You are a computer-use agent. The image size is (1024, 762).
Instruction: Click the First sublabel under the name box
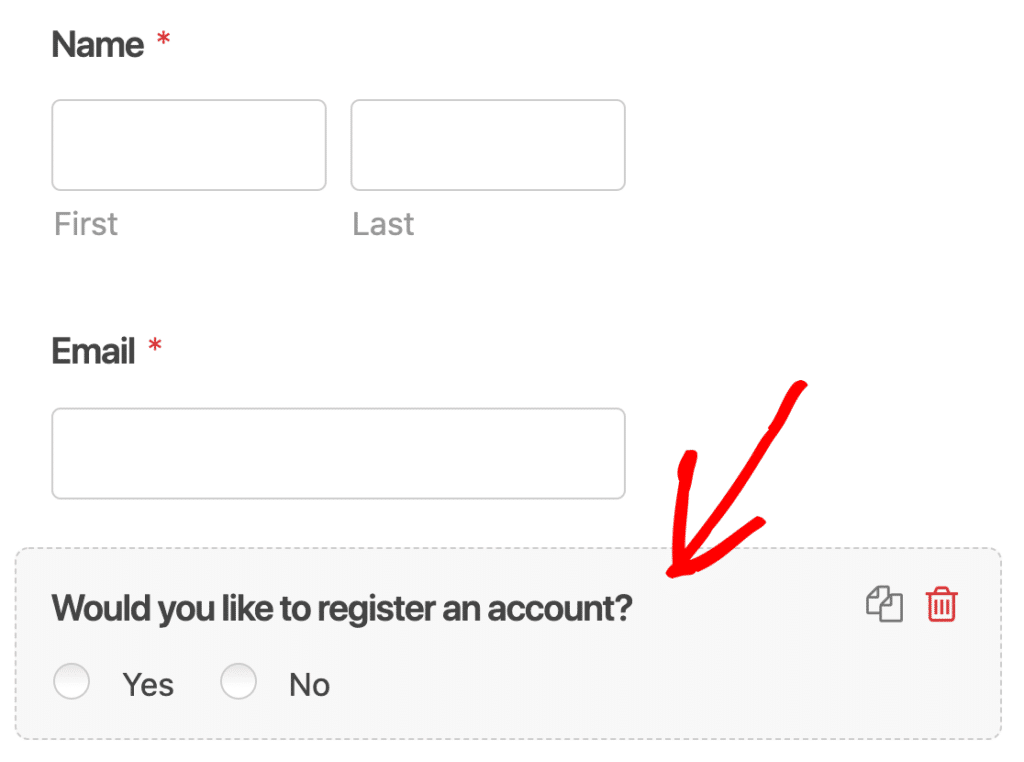pos(85,223)
